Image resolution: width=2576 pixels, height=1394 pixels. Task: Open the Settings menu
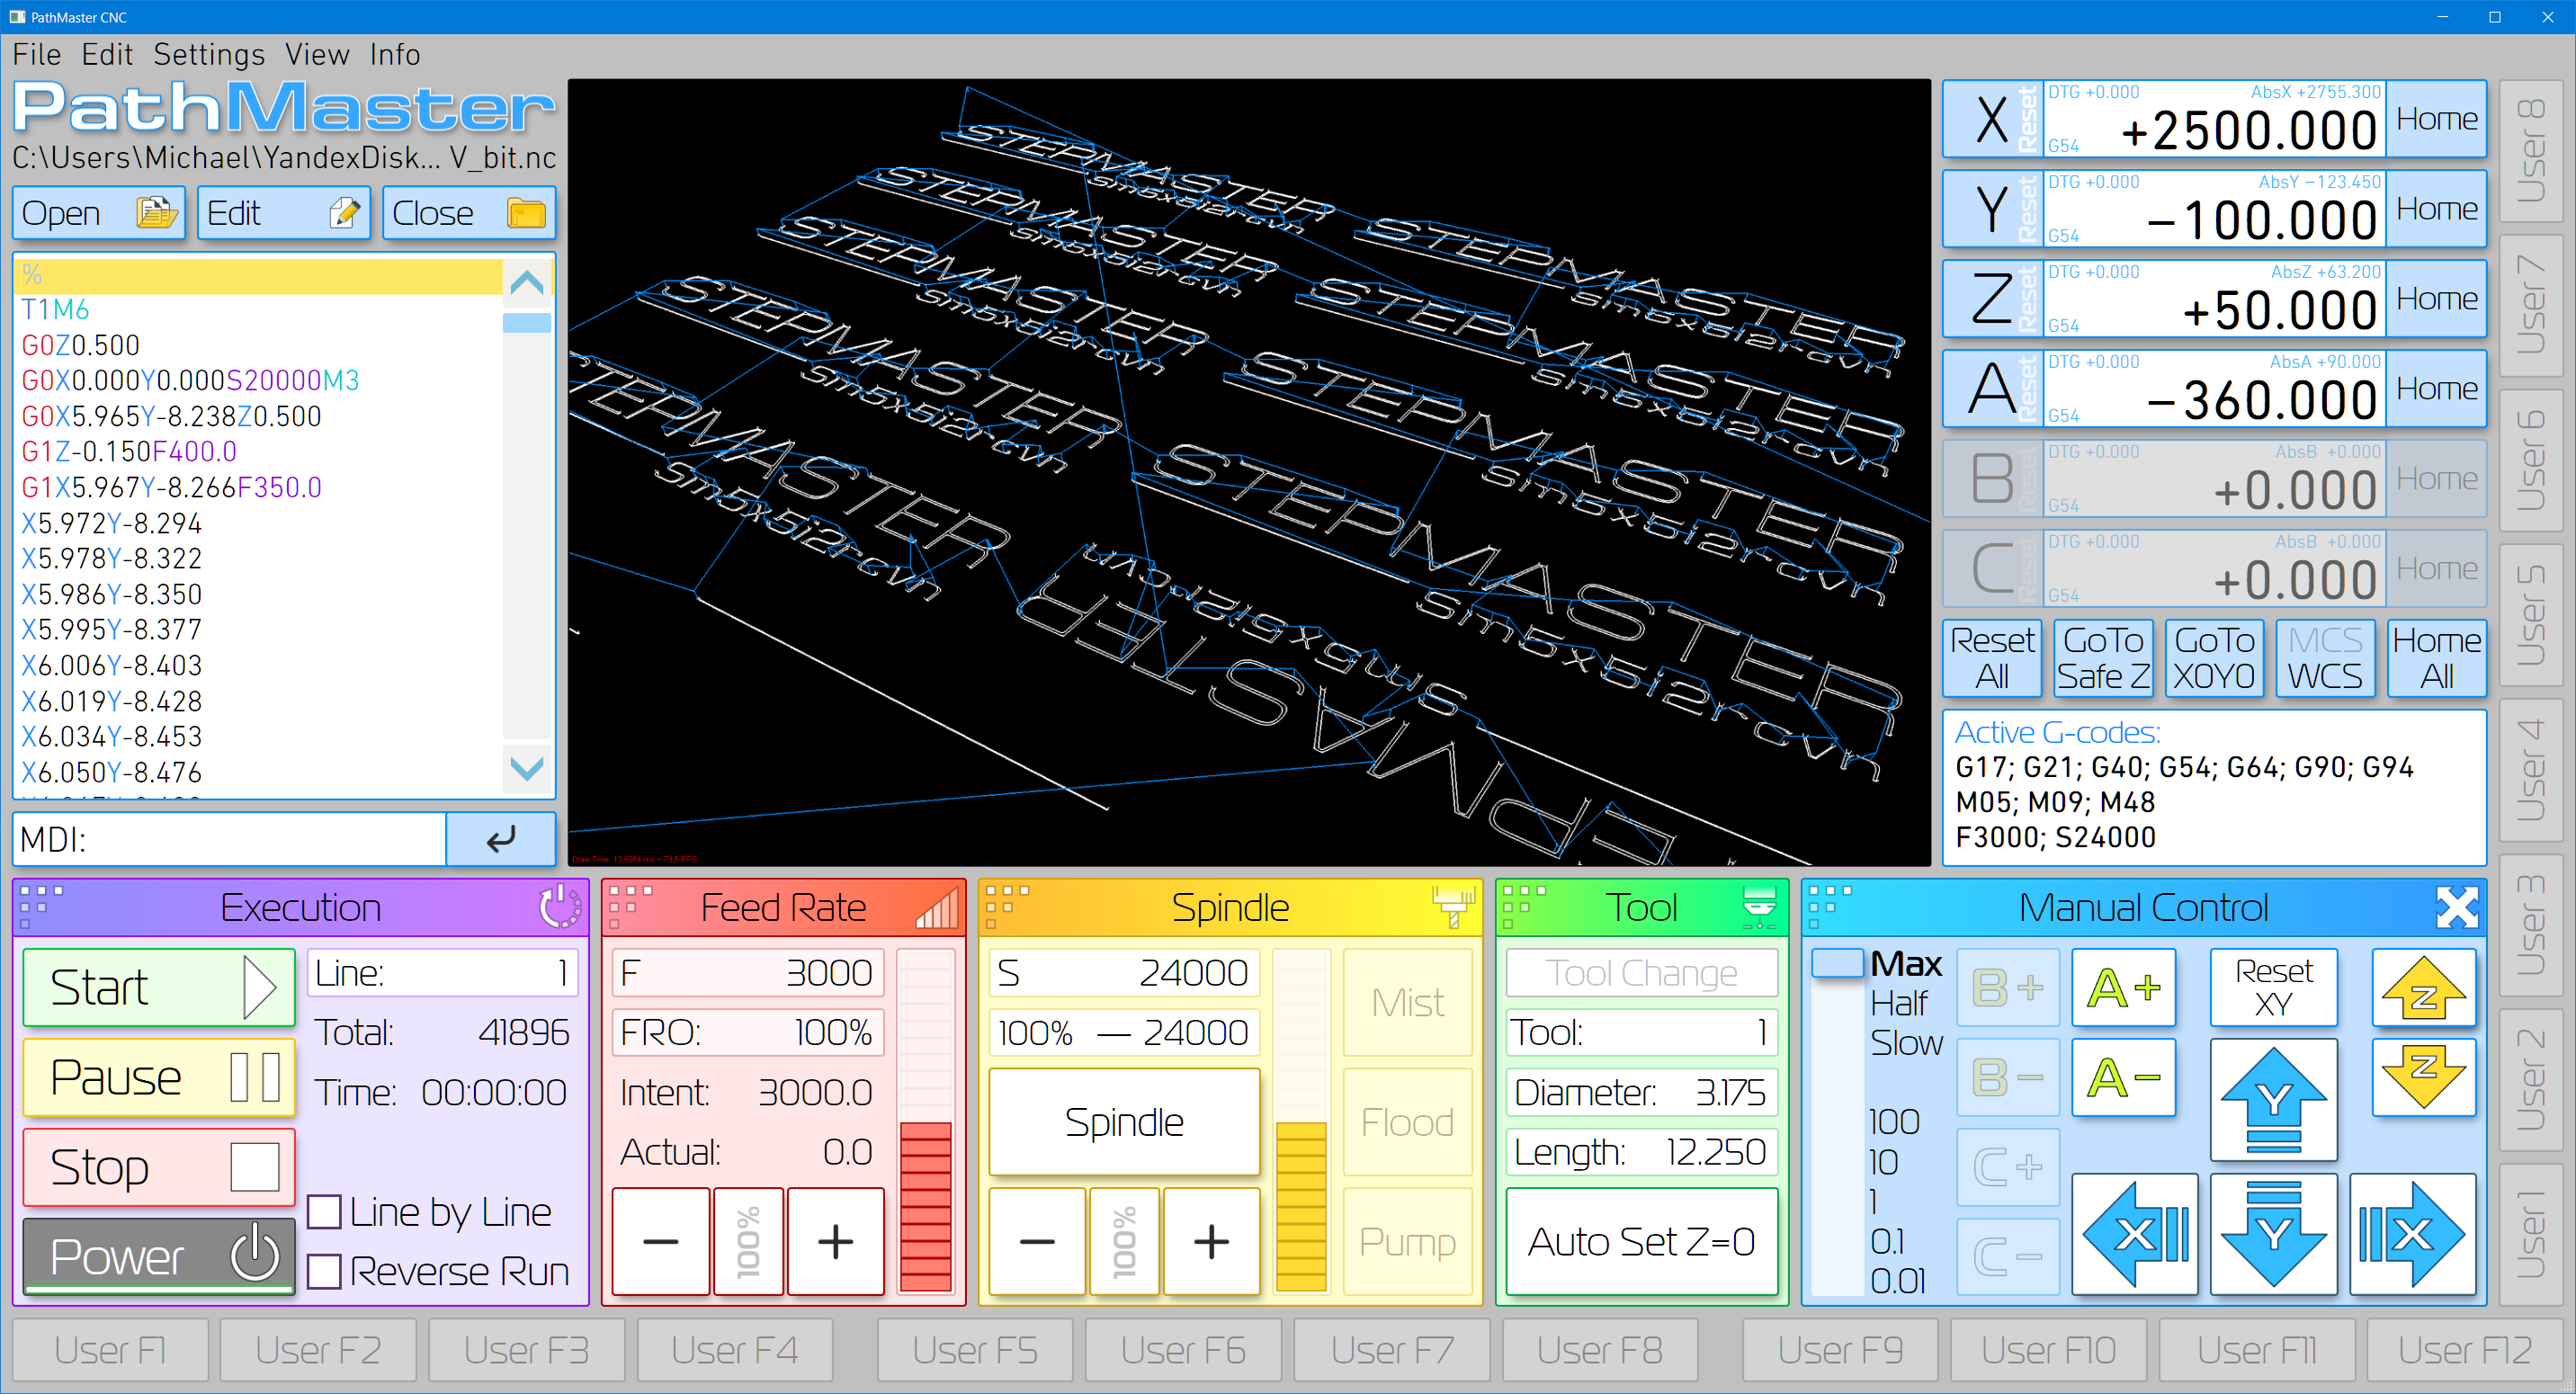[208, 54]
